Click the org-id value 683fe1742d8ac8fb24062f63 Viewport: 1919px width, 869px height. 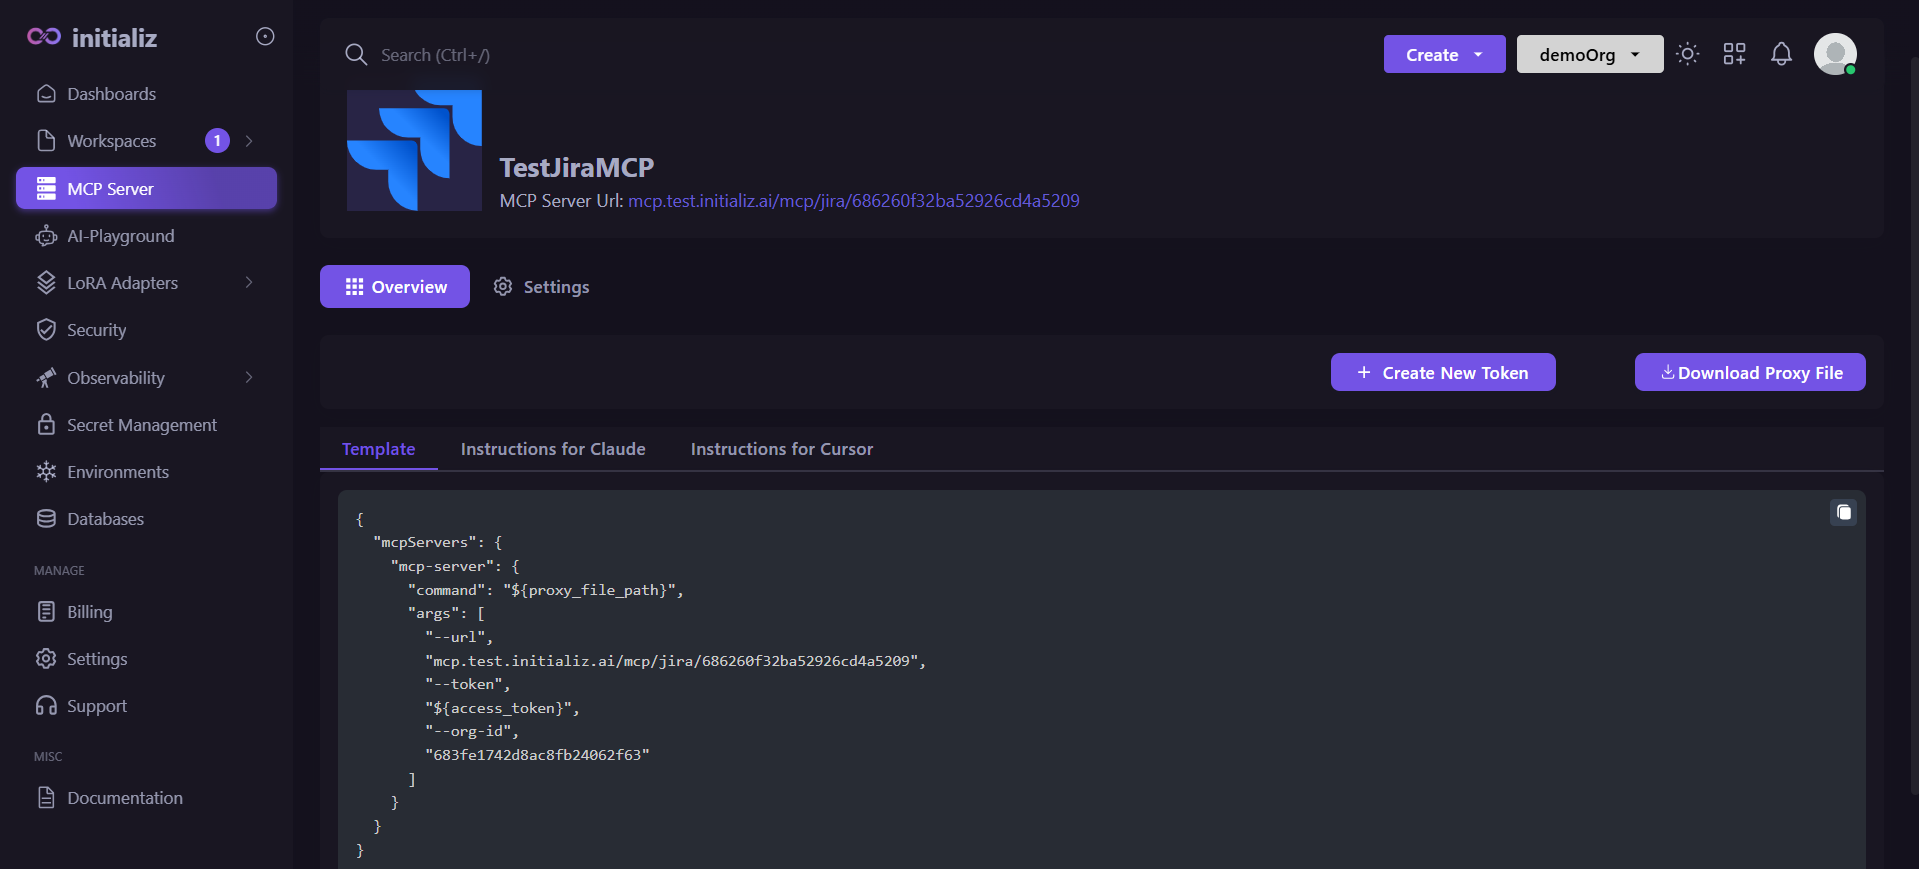[x=537, y=755]
